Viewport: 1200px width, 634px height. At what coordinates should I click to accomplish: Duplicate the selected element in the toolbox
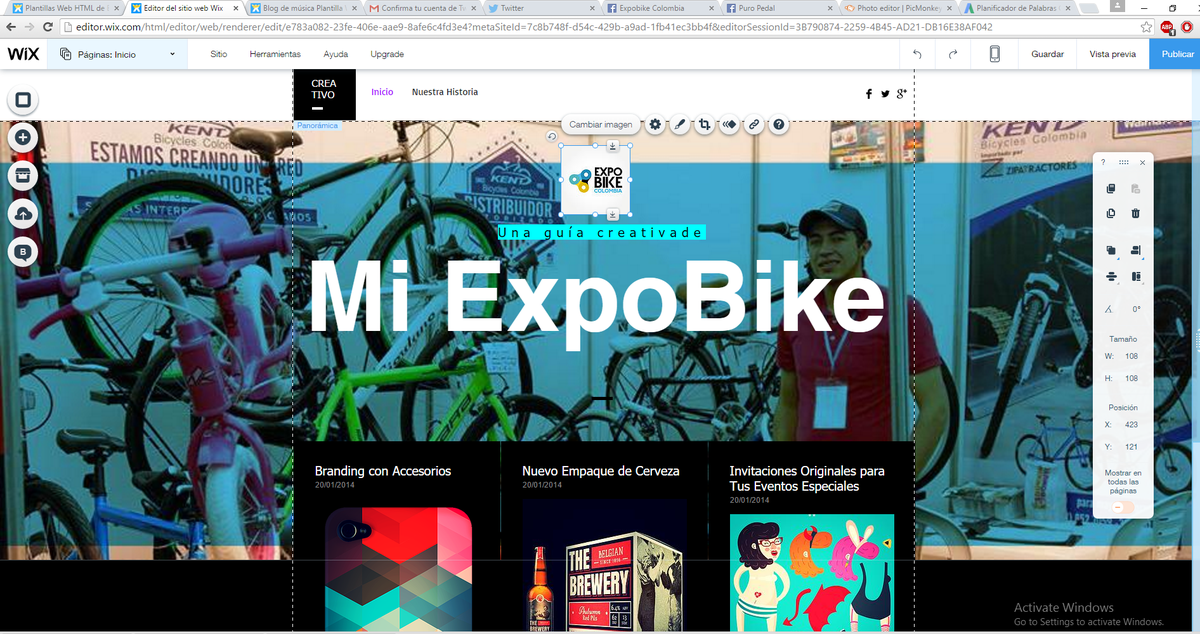pos(1111,213)
